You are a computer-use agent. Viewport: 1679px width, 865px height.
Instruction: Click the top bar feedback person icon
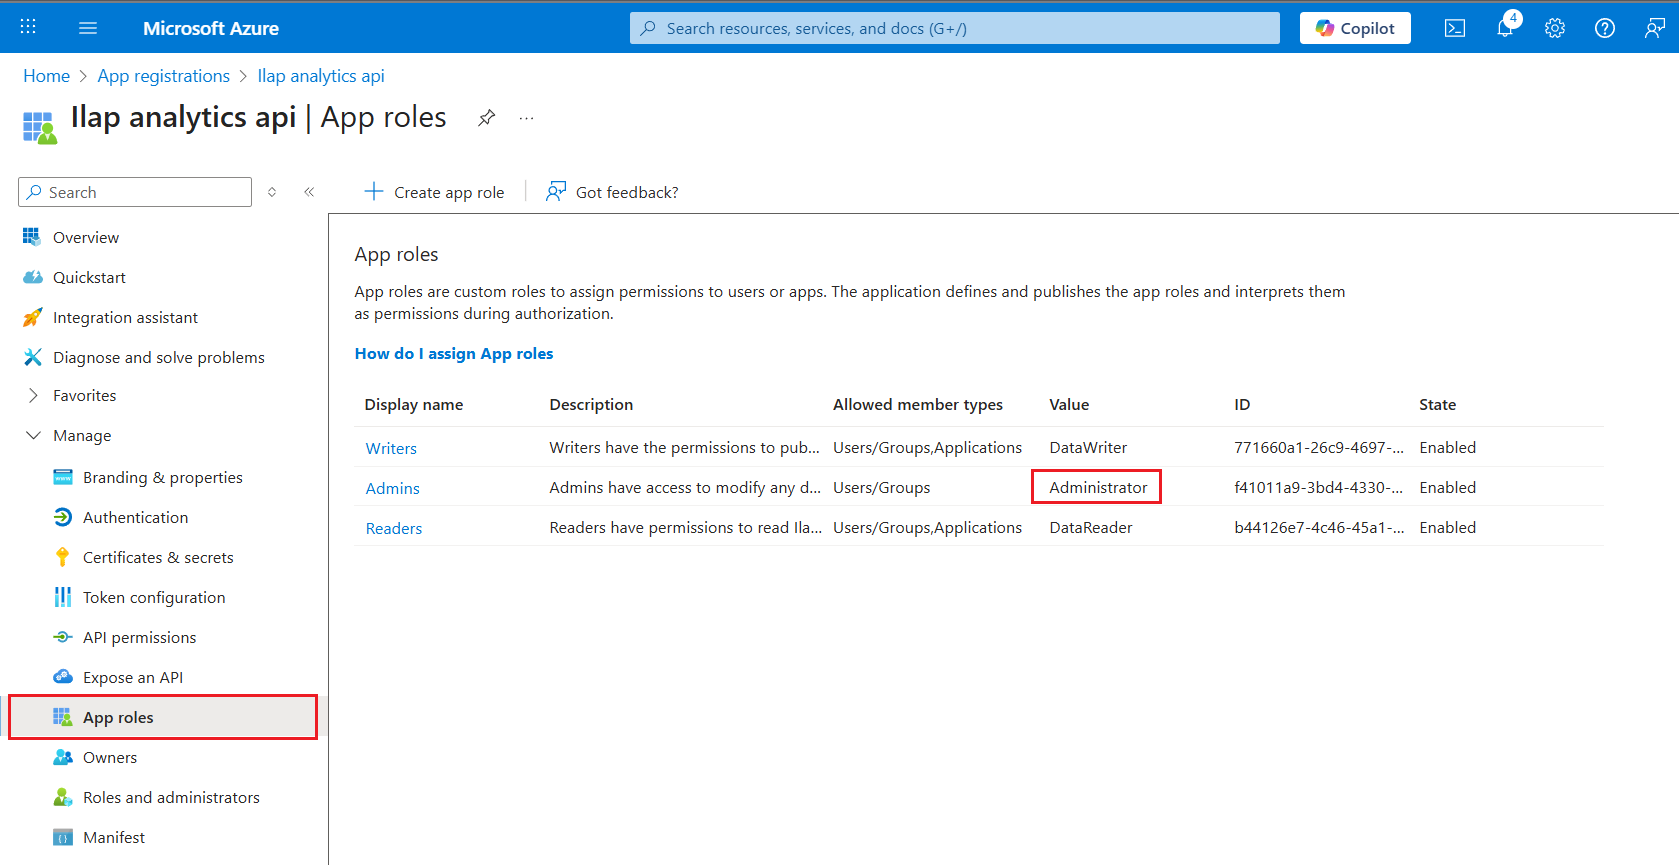tap(1655, 28)
